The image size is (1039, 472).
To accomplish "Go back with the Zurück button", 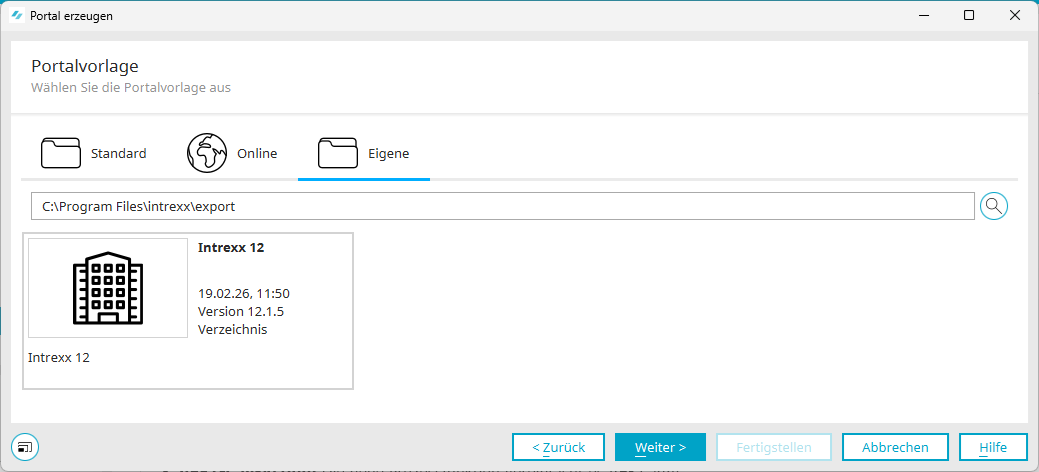I will [x=558, y=447].
